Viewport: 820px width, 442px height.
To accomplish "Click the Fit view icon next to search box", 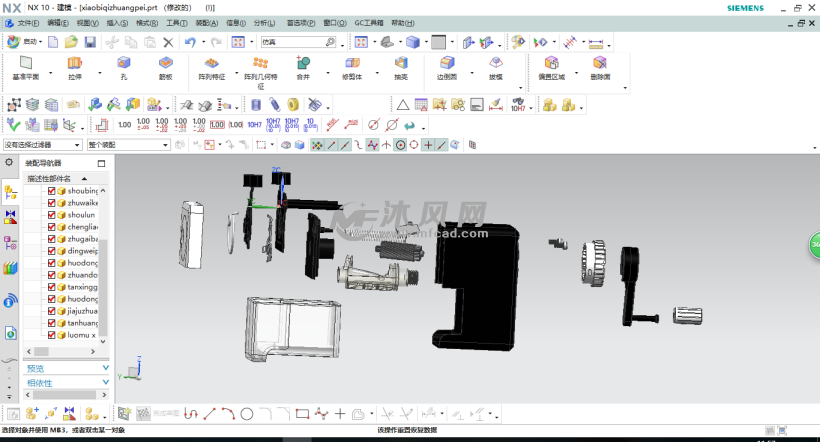I will [x=238, y=42].
